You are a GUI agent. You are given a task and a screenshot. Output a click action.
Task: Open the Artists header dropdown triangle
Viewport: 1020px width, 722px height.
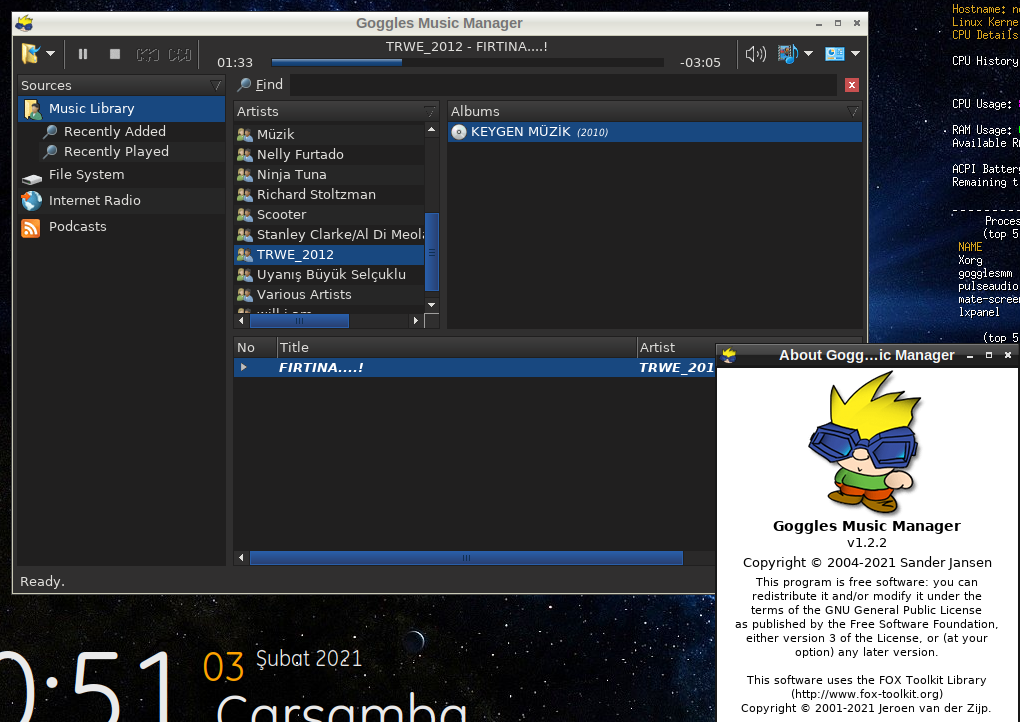429,112
